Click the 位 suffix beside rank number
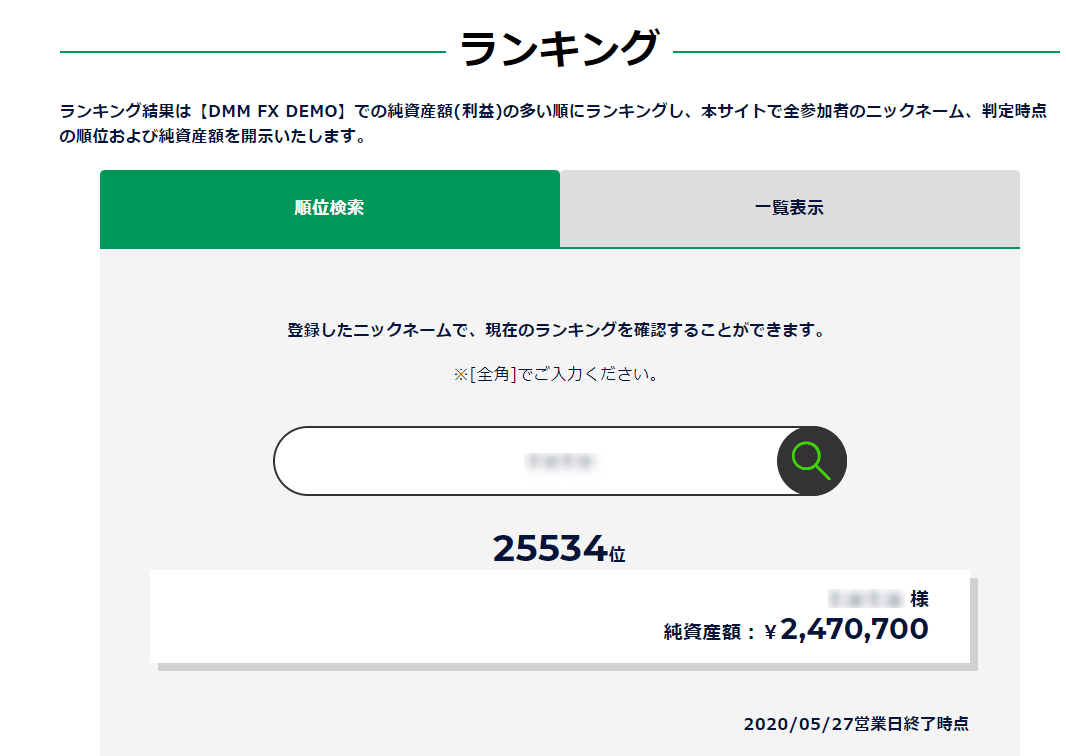The height and width of the screenshot is (756, 1066). pyautogui.click(x=617, y=554)
